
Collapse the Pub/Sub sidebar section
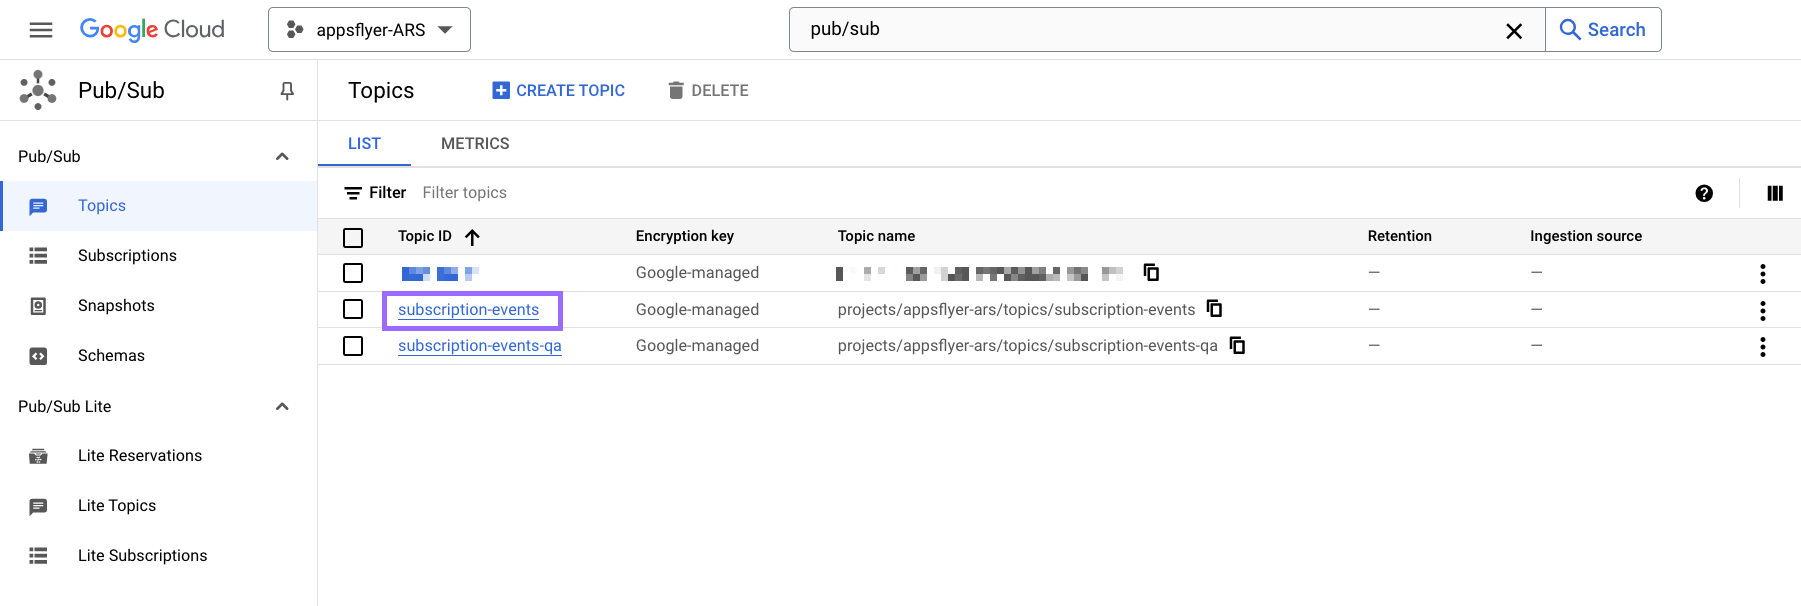click(282, 157)
